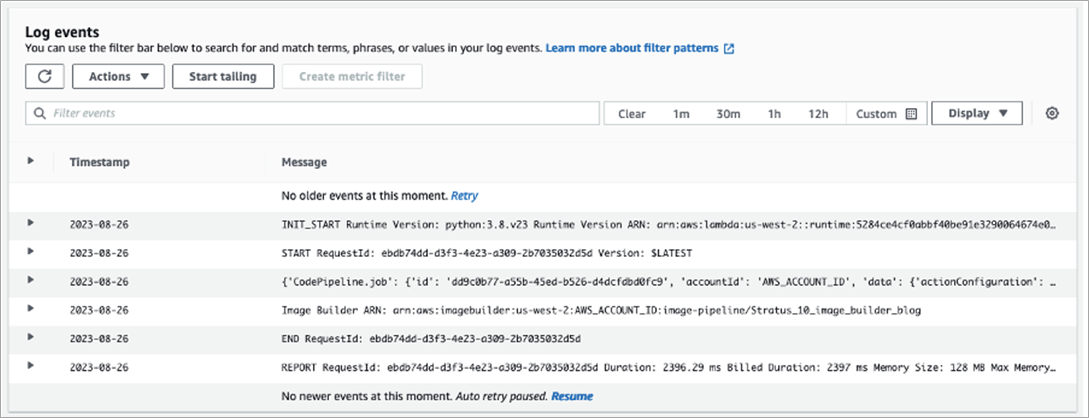This screenshot has height=418, width=1089.
Task: Expand the REPORT RequestId log event row
Action: coord(31,367)
